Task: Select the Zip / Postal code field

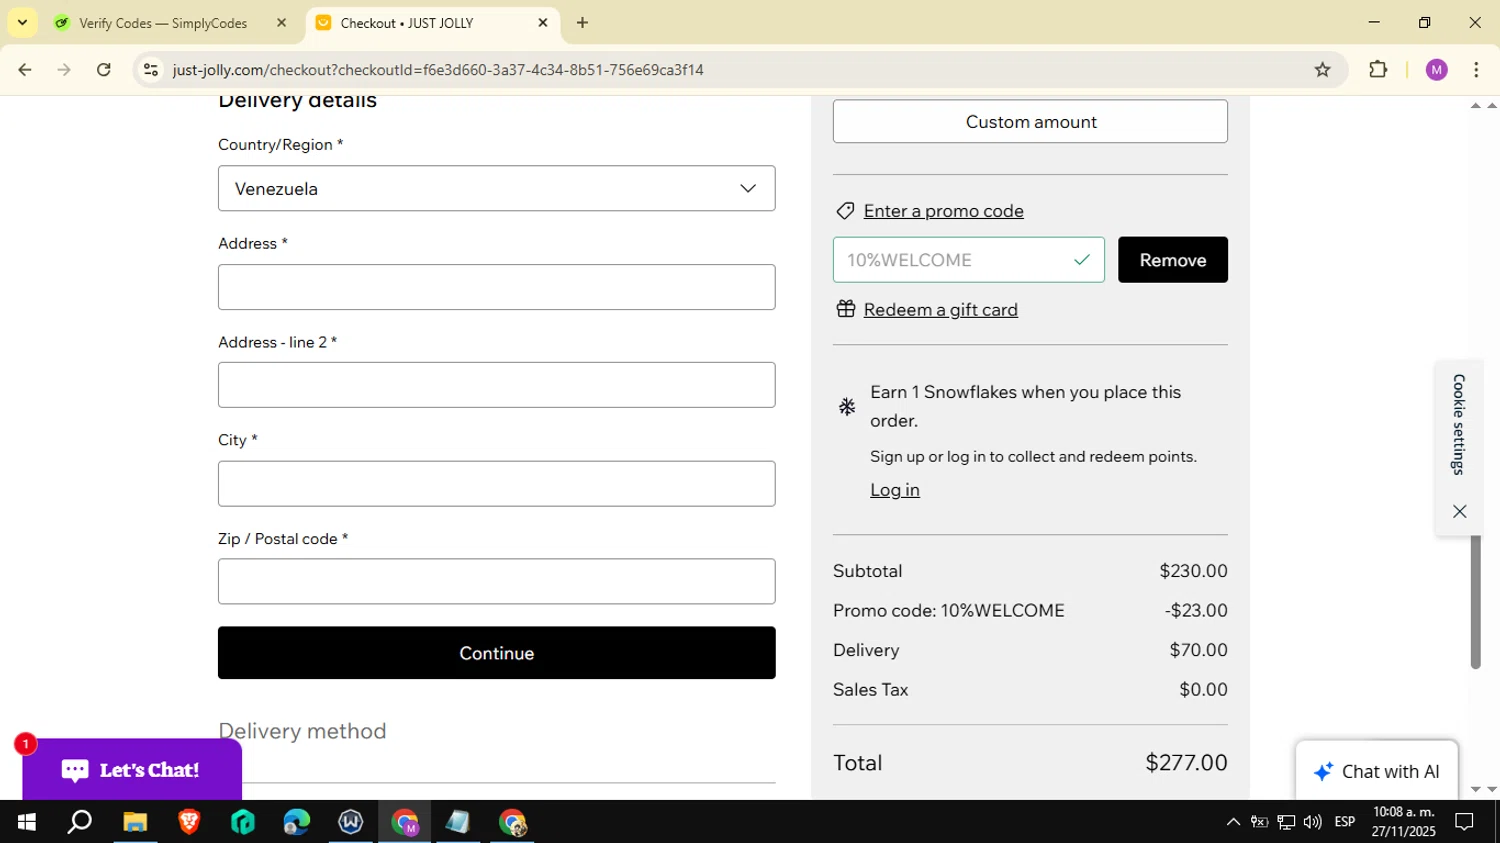Action: [x=496, y=581]
